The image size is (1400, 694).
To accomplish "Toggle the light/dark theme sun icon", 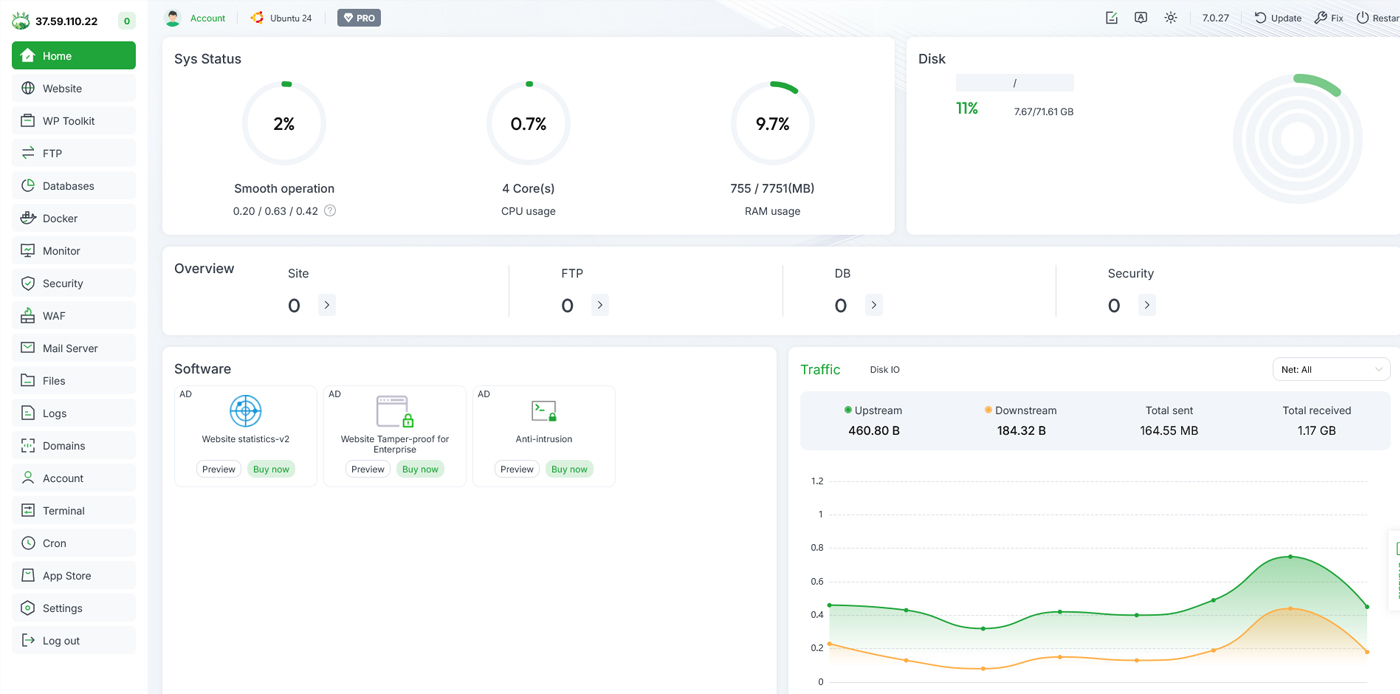I will pyautogui.click(x=1170, y=18).
